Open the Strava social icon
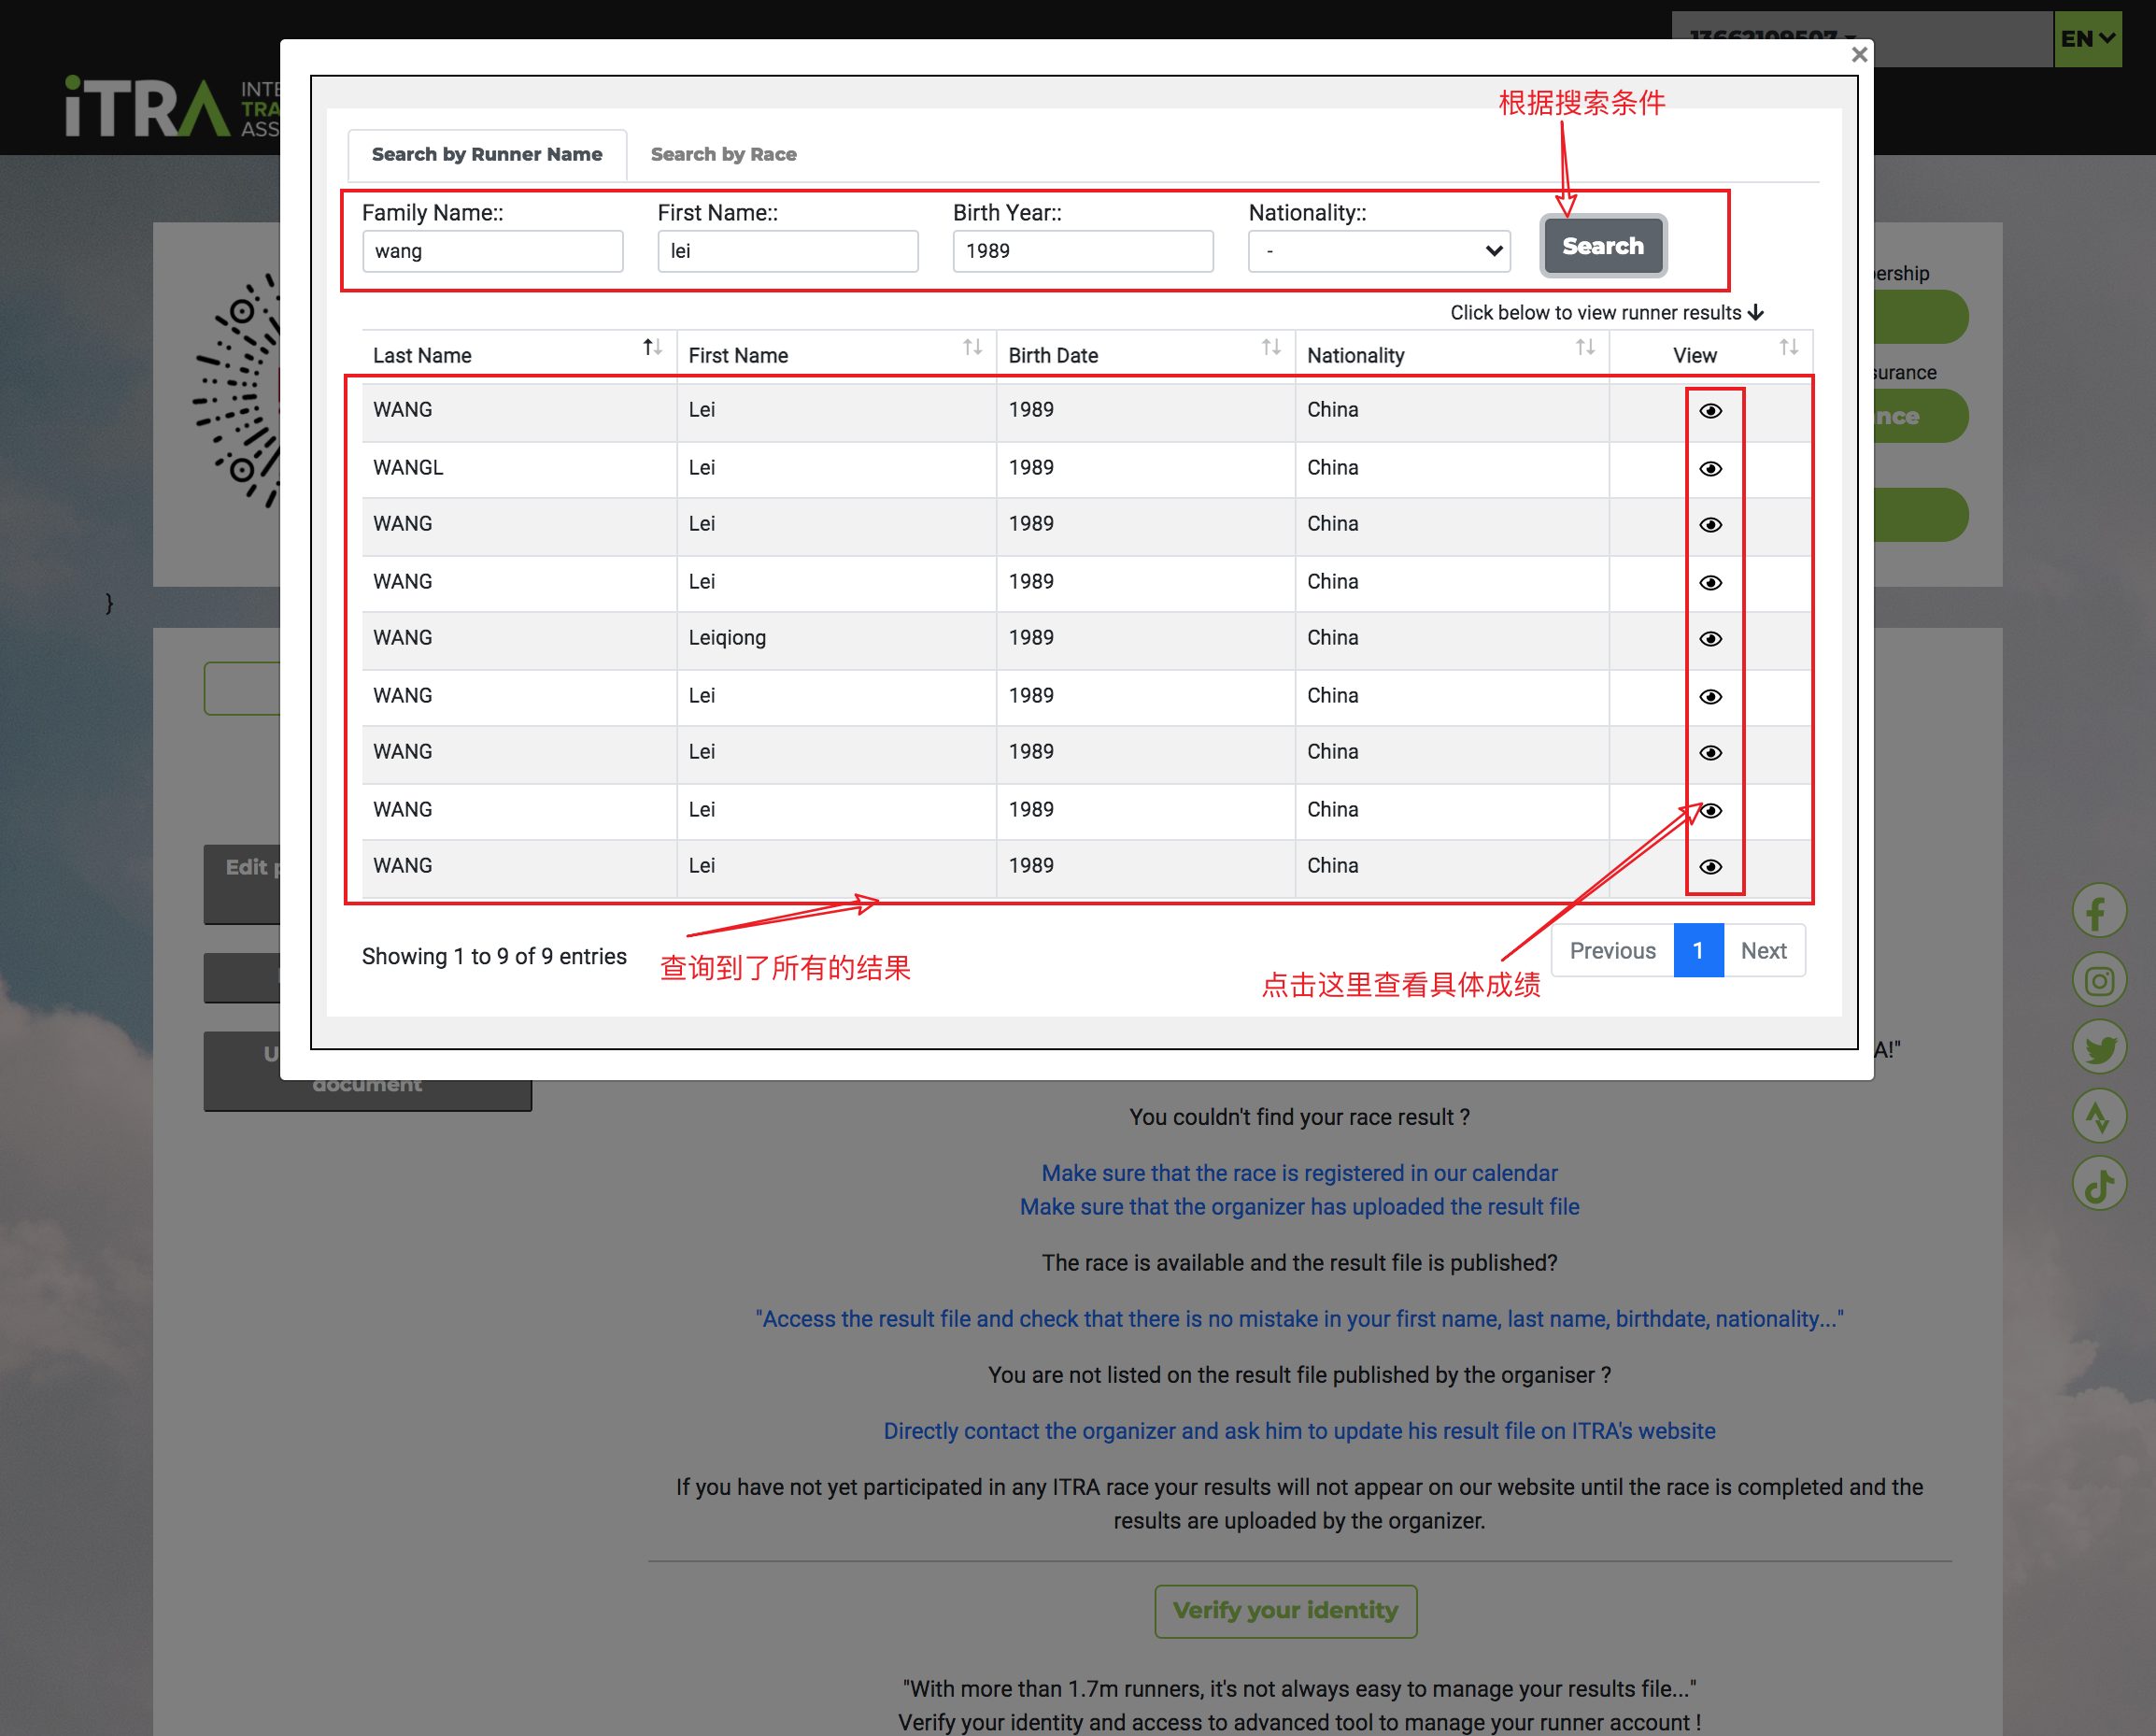2156x1736 pixels. pos(2098,1116)
